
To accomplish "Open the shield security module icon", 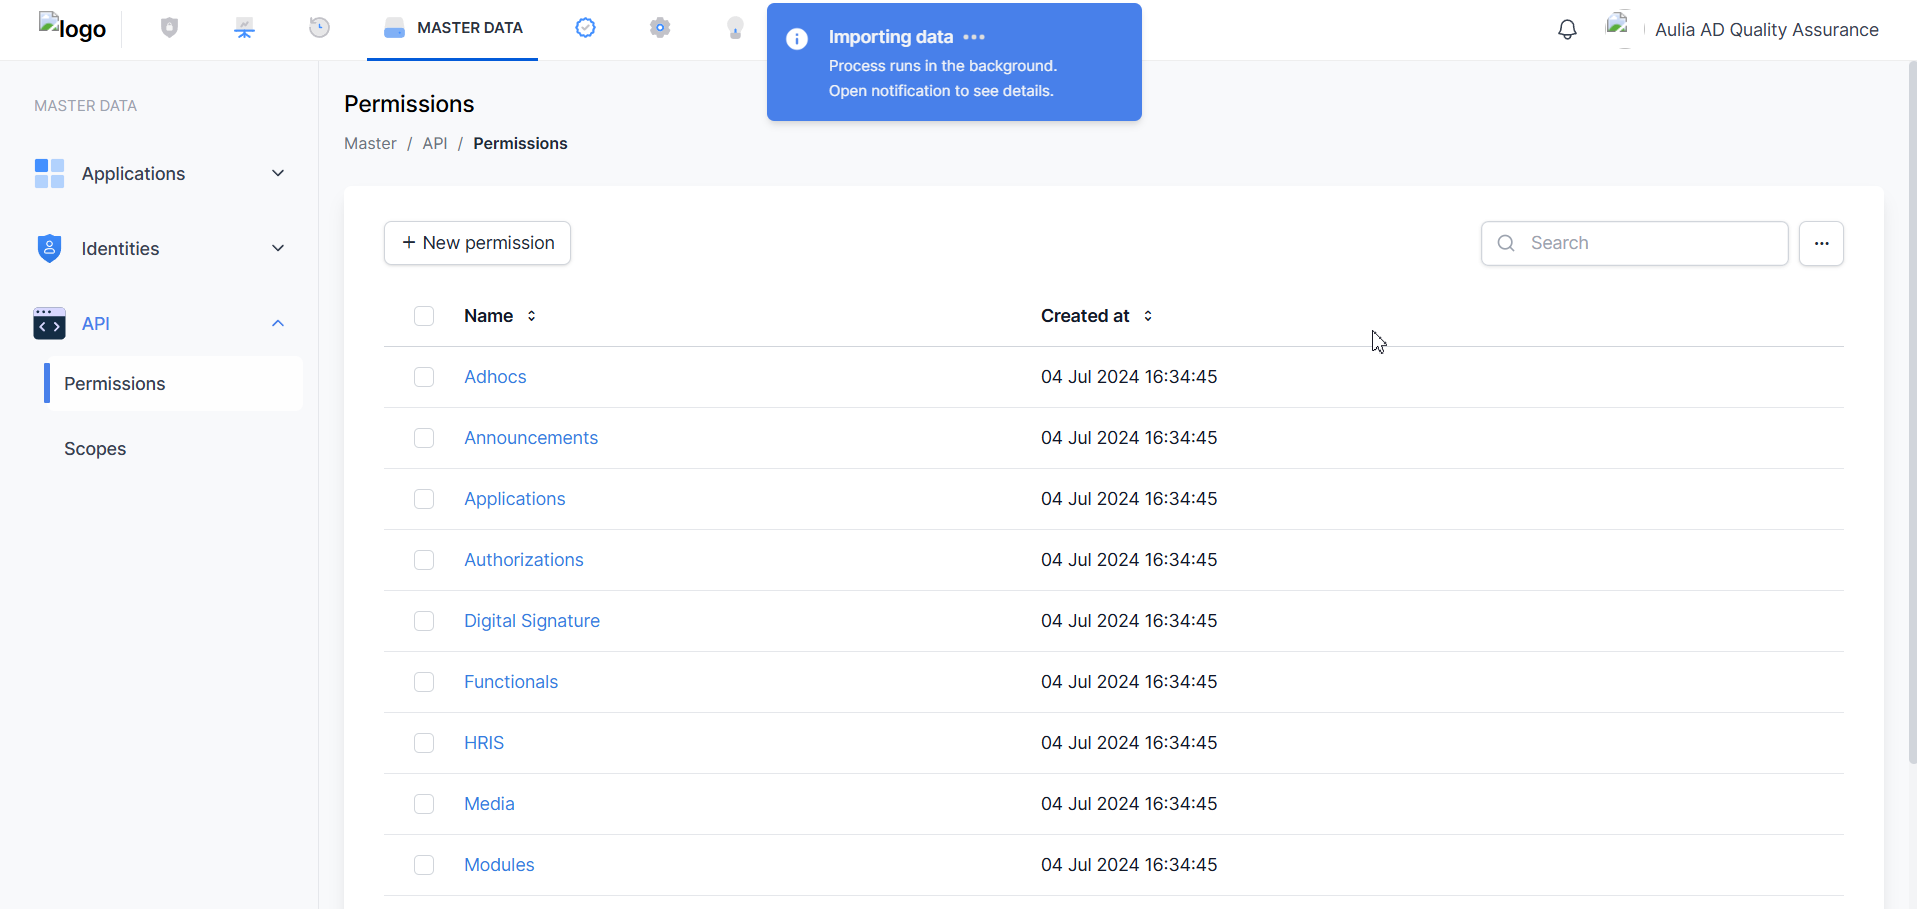I will pyautogui.click(x=170, y=28).
